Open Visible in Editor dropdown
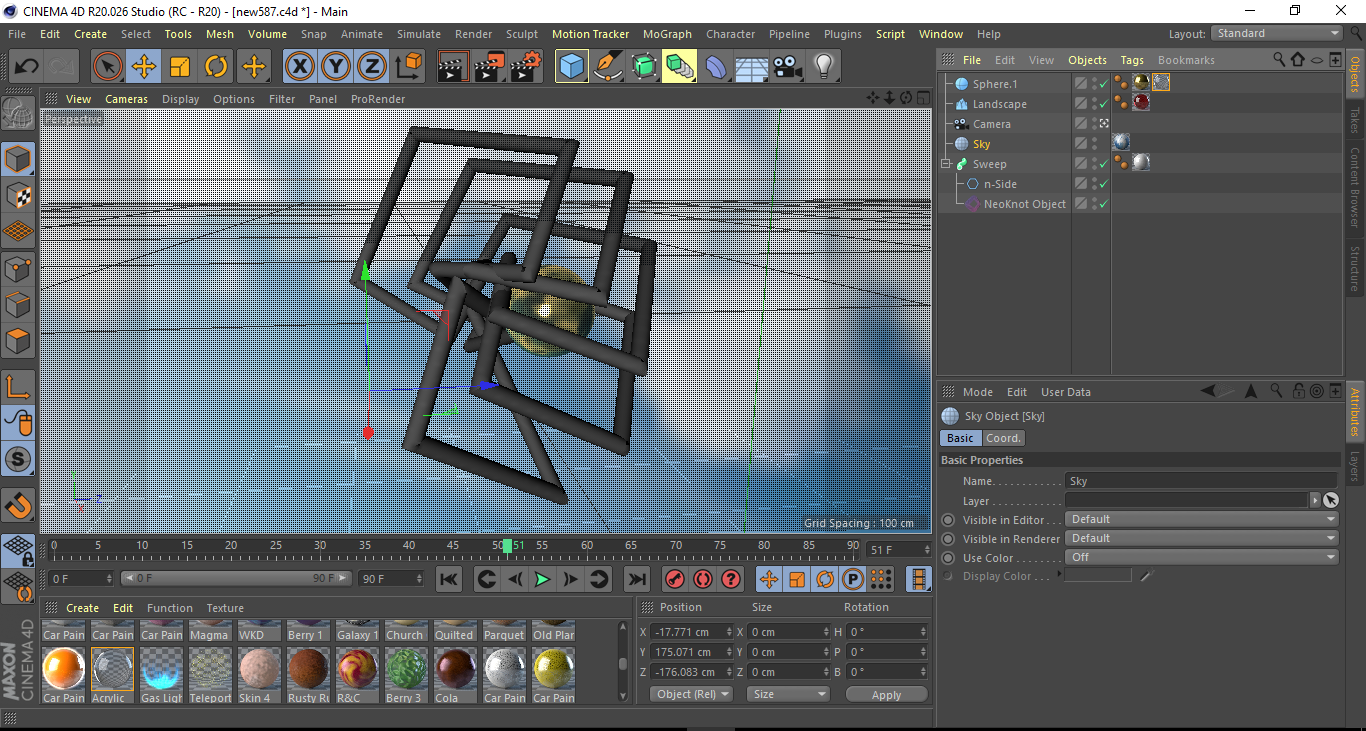This screenshot has width=1366, height=731. [1202, 519]
